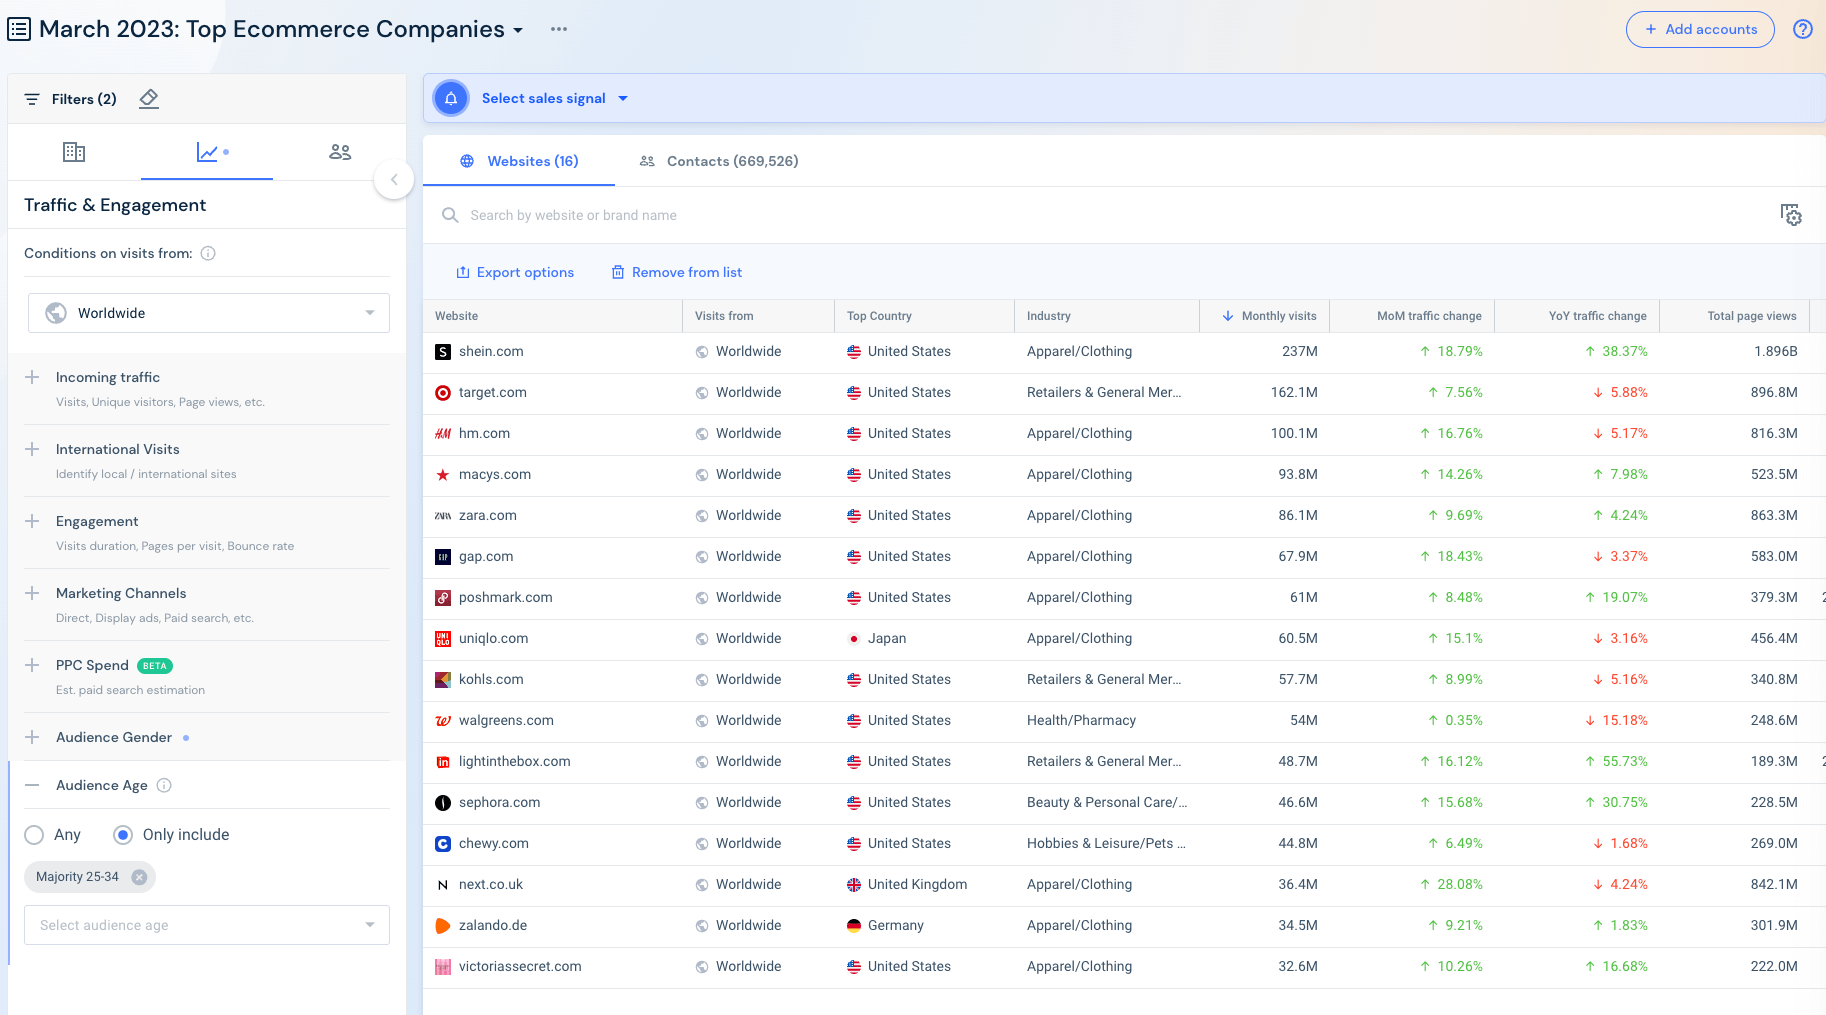This screenshot has height=1015, width=1826.
Task: Click the Add accounts button
Action: (1700, 29)
